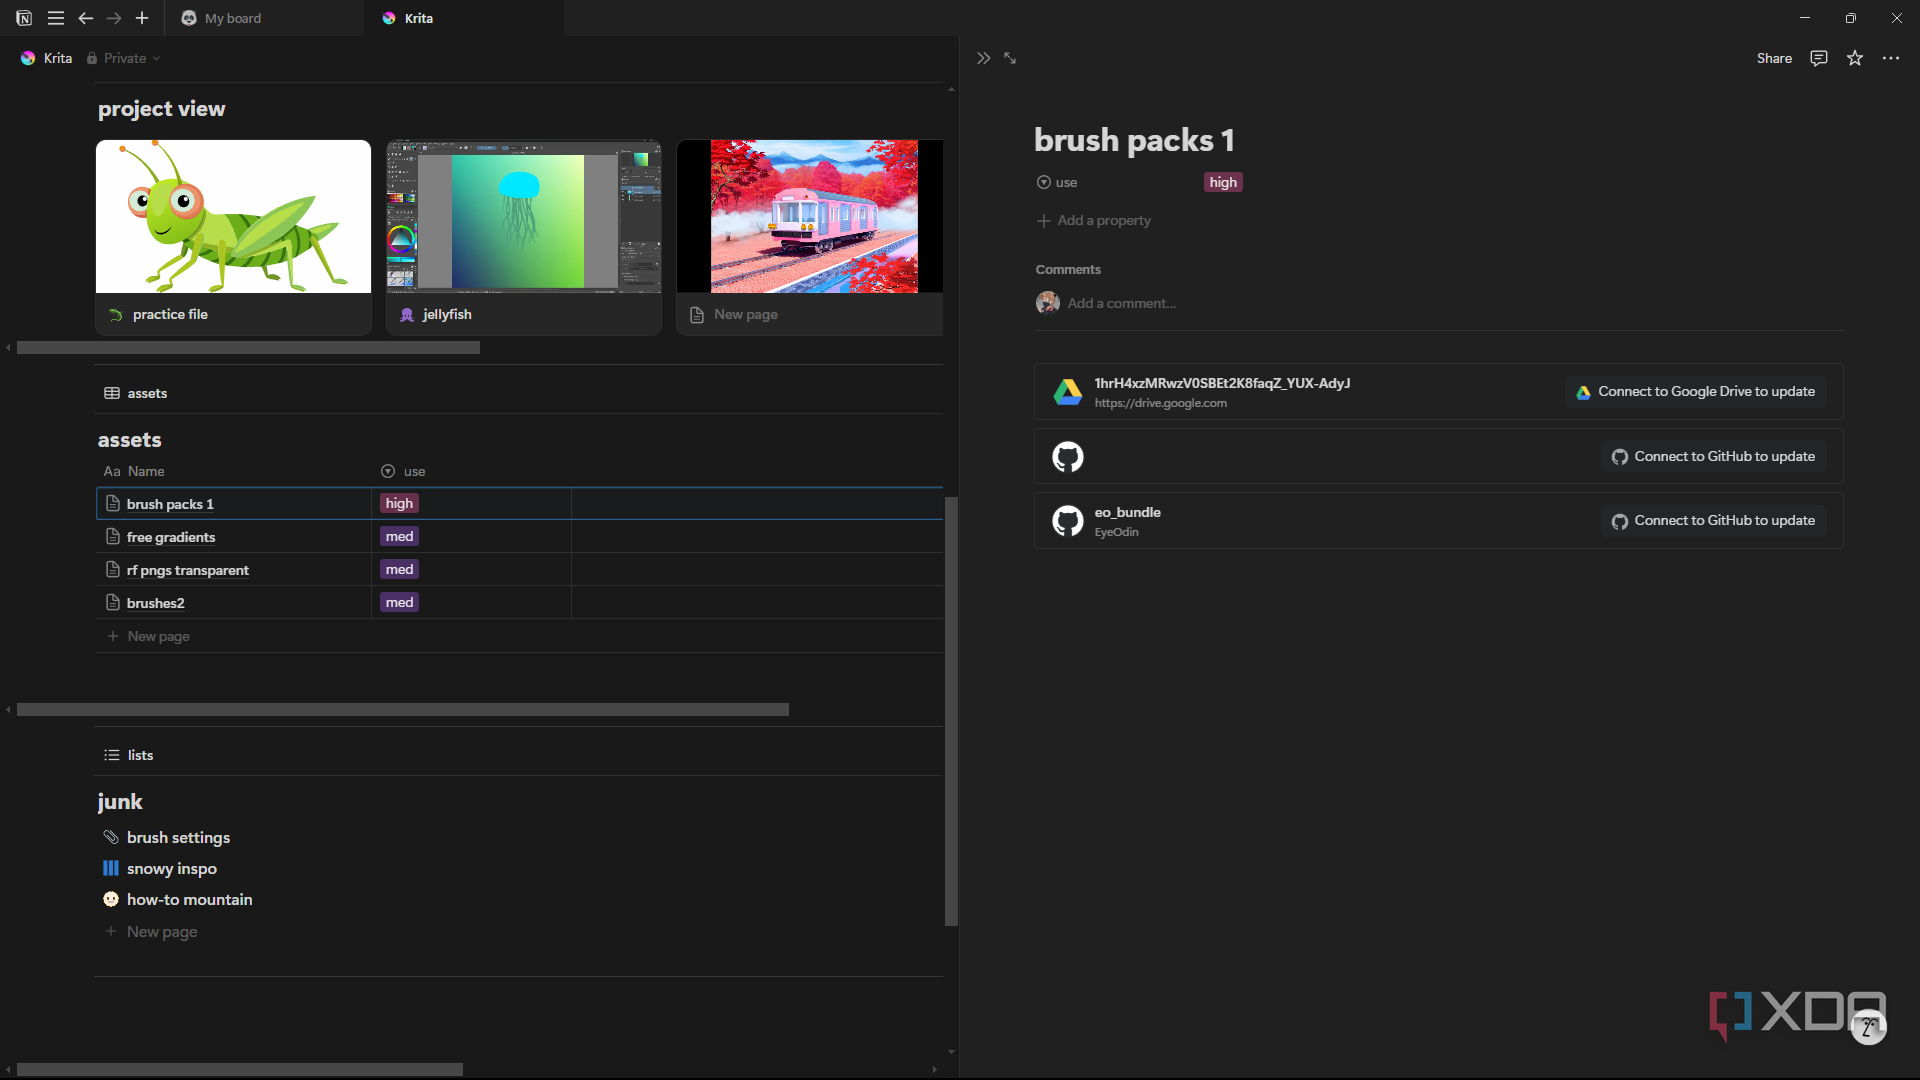Image resolution: width=1920 pixels, height=1080 pixels.
Task: Open the comments panel icon
Action: click(x=1819, y=58)
